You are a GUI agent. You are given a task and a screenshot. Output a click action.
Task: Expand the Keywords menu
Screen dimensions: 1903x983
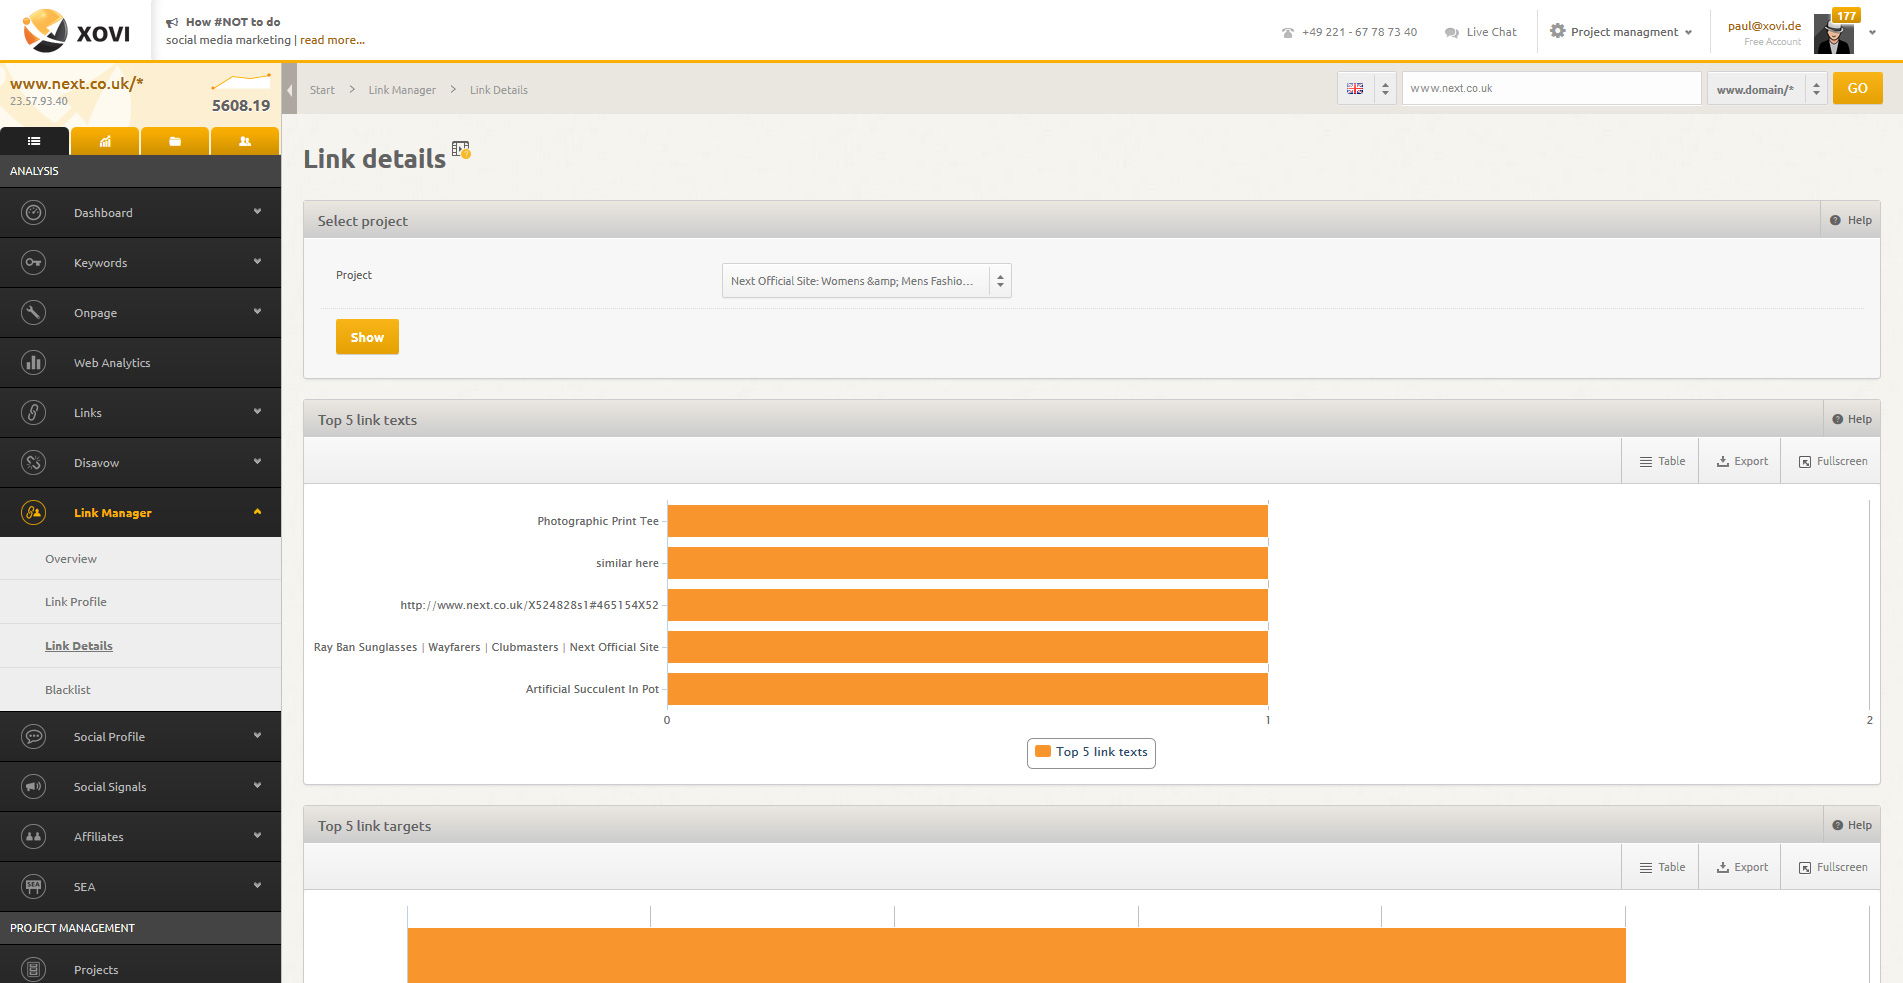point(257,262)
